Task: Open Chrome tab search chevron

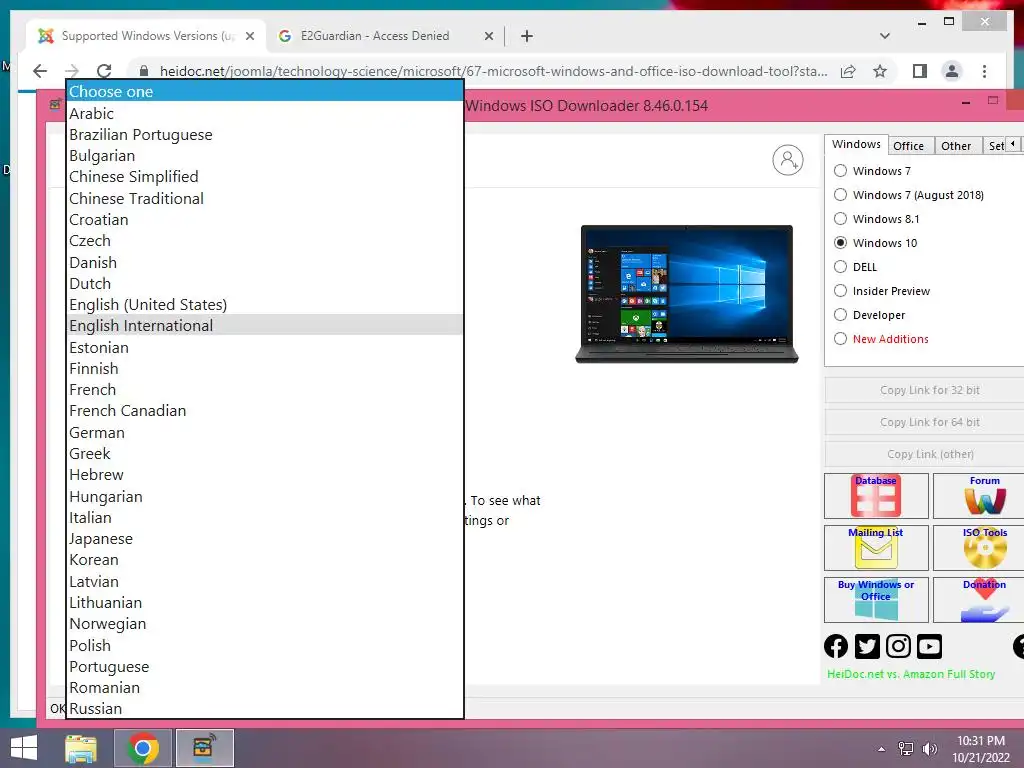Action: point(885,36)
